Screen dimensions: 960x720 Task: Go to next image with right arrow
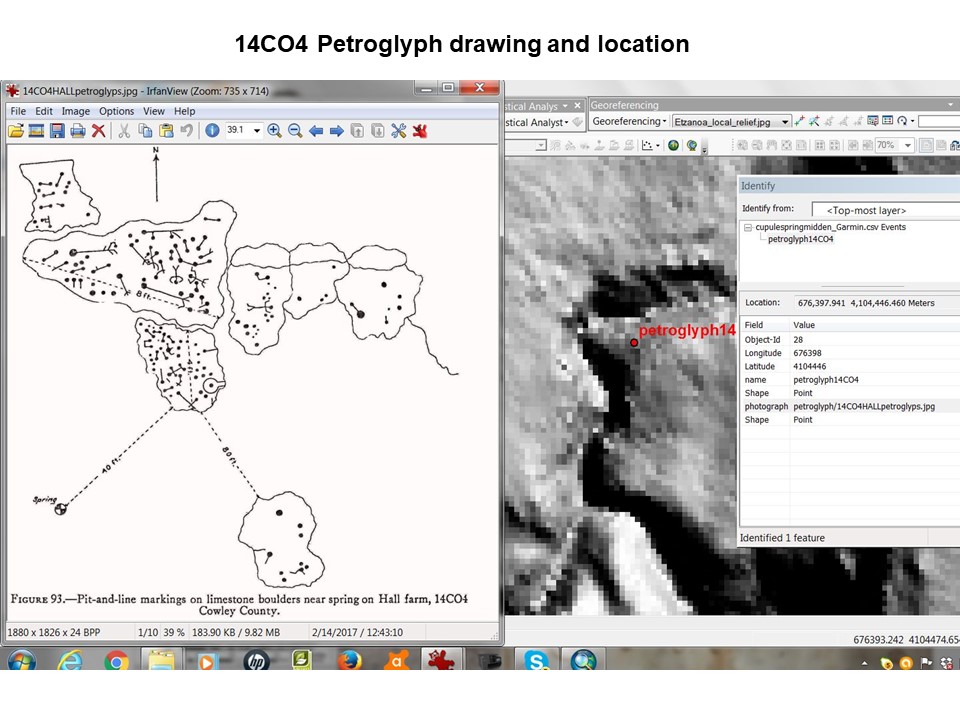pos(337,130)
